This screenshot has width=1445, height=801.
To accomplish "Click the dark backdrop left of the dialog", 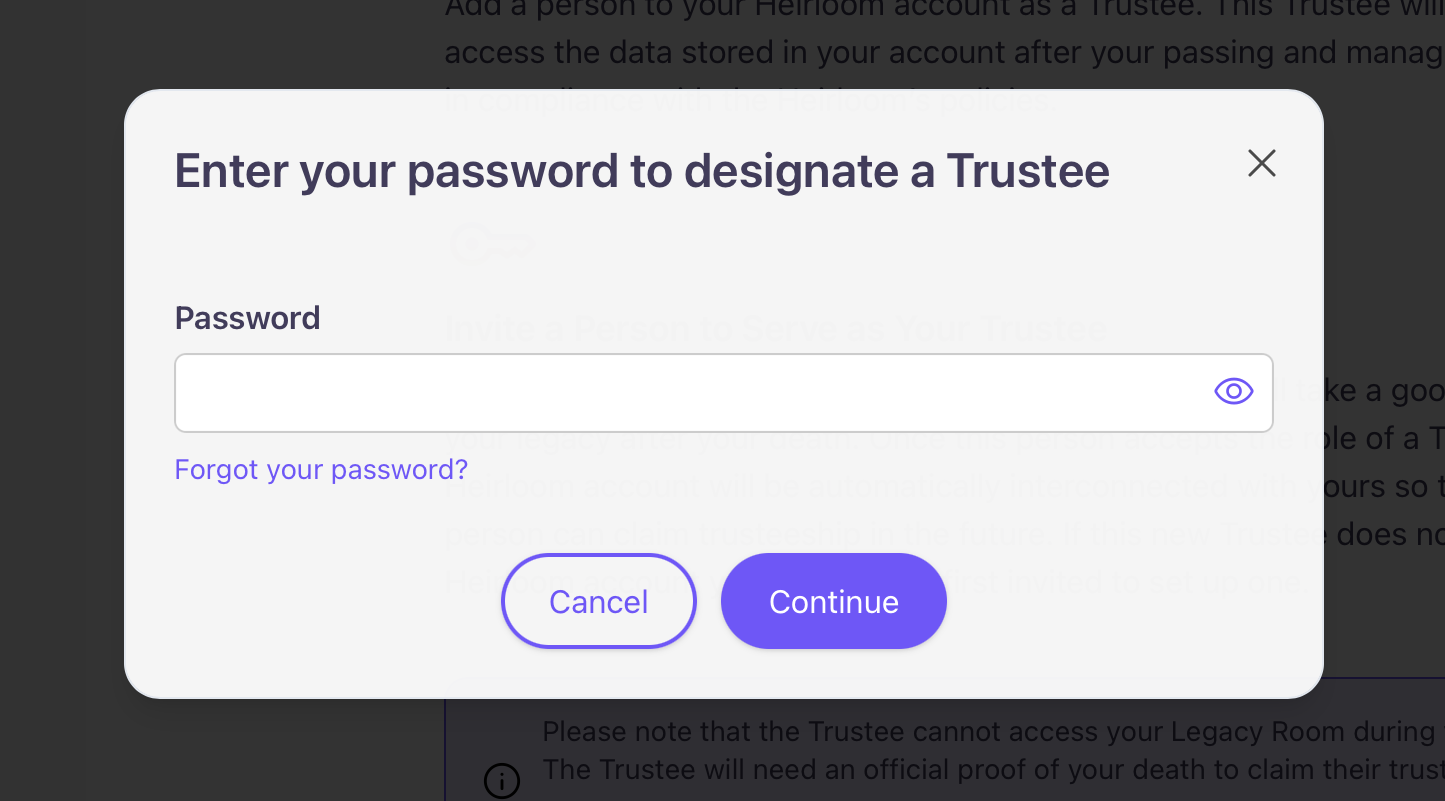I will coord(60,400).
